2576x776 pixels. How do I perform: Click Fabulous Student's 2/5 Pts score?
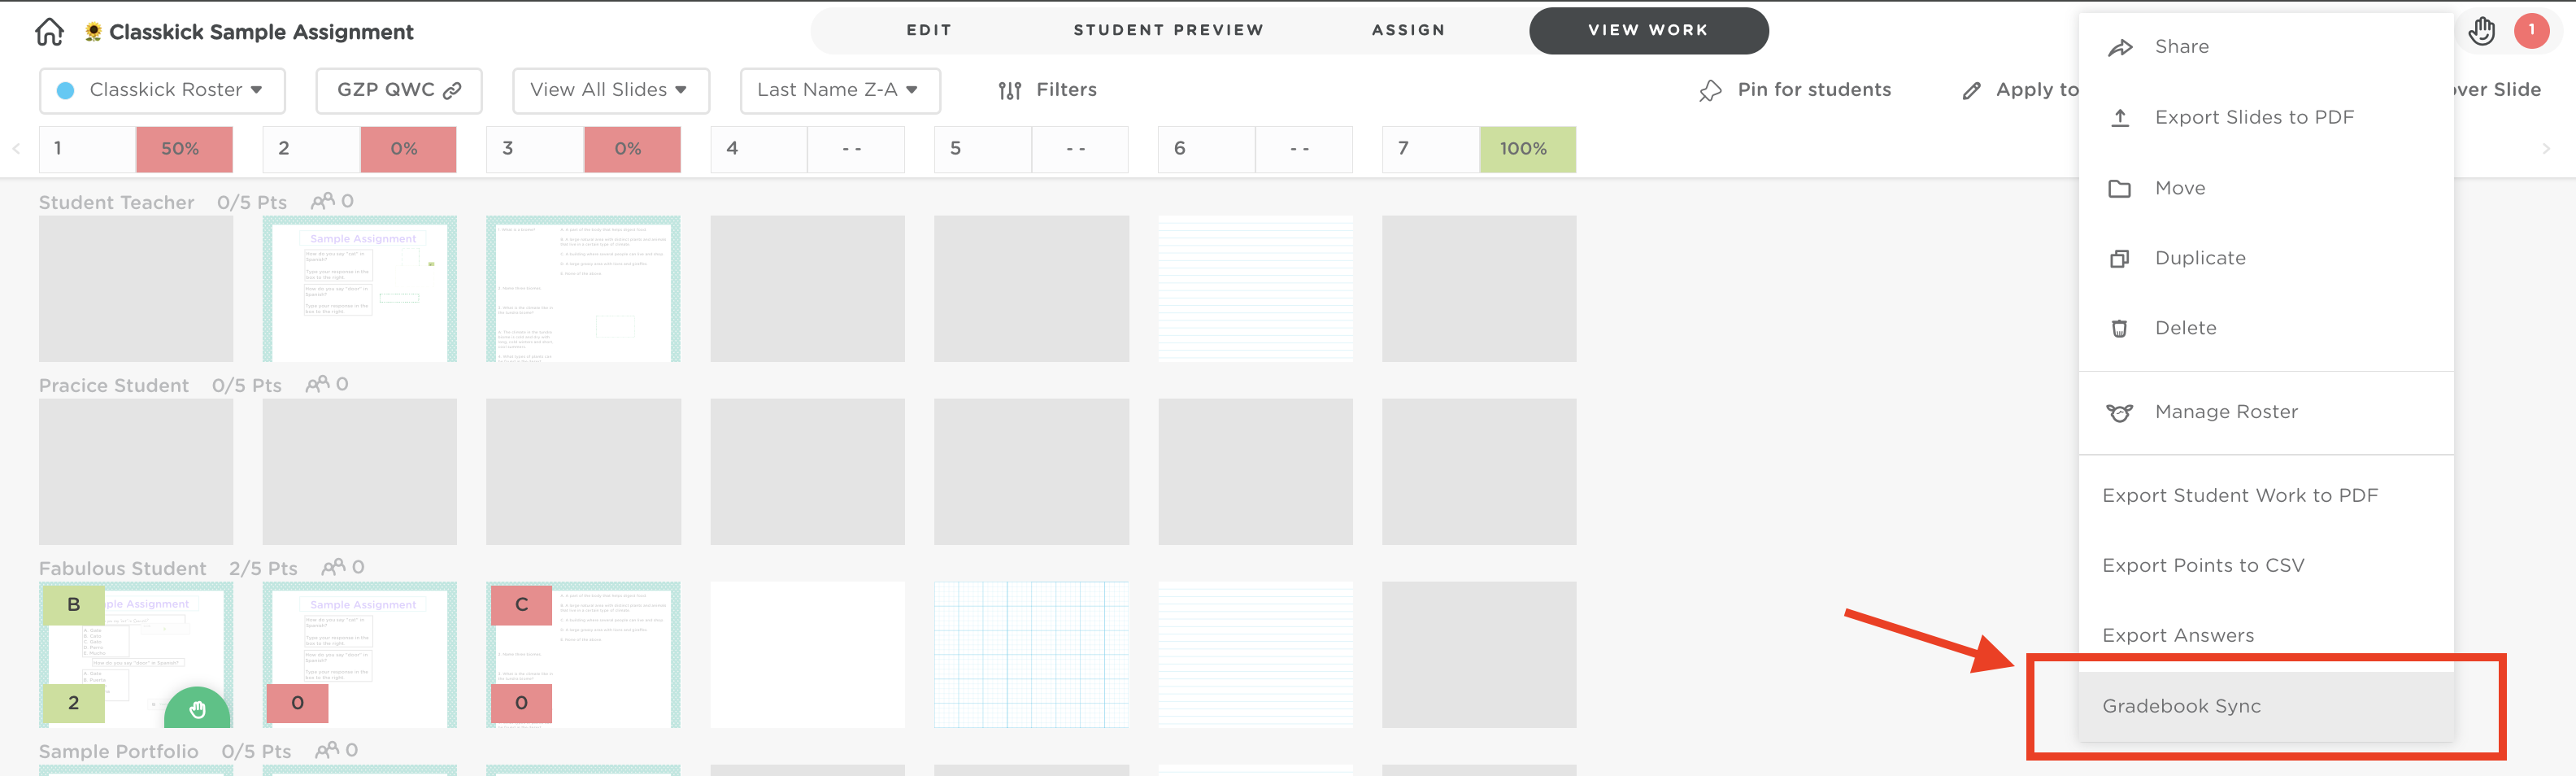pyautogui.click(x=264, y=568)
